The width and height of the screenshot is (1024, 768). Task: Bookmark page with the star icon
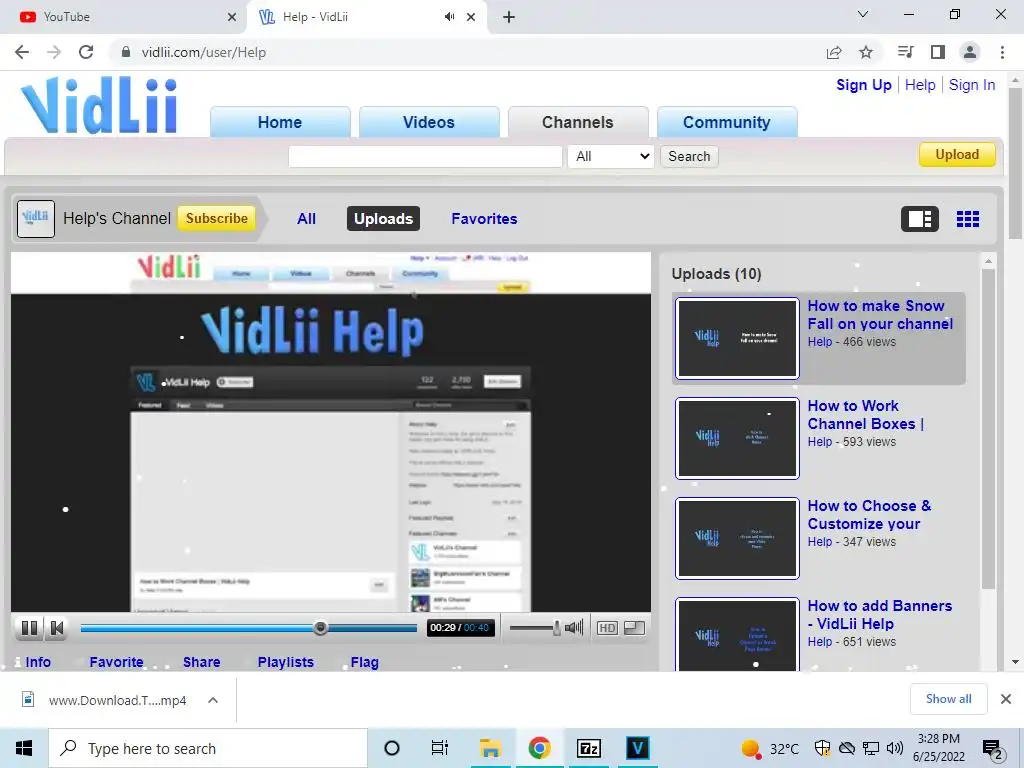click(866, 52)
